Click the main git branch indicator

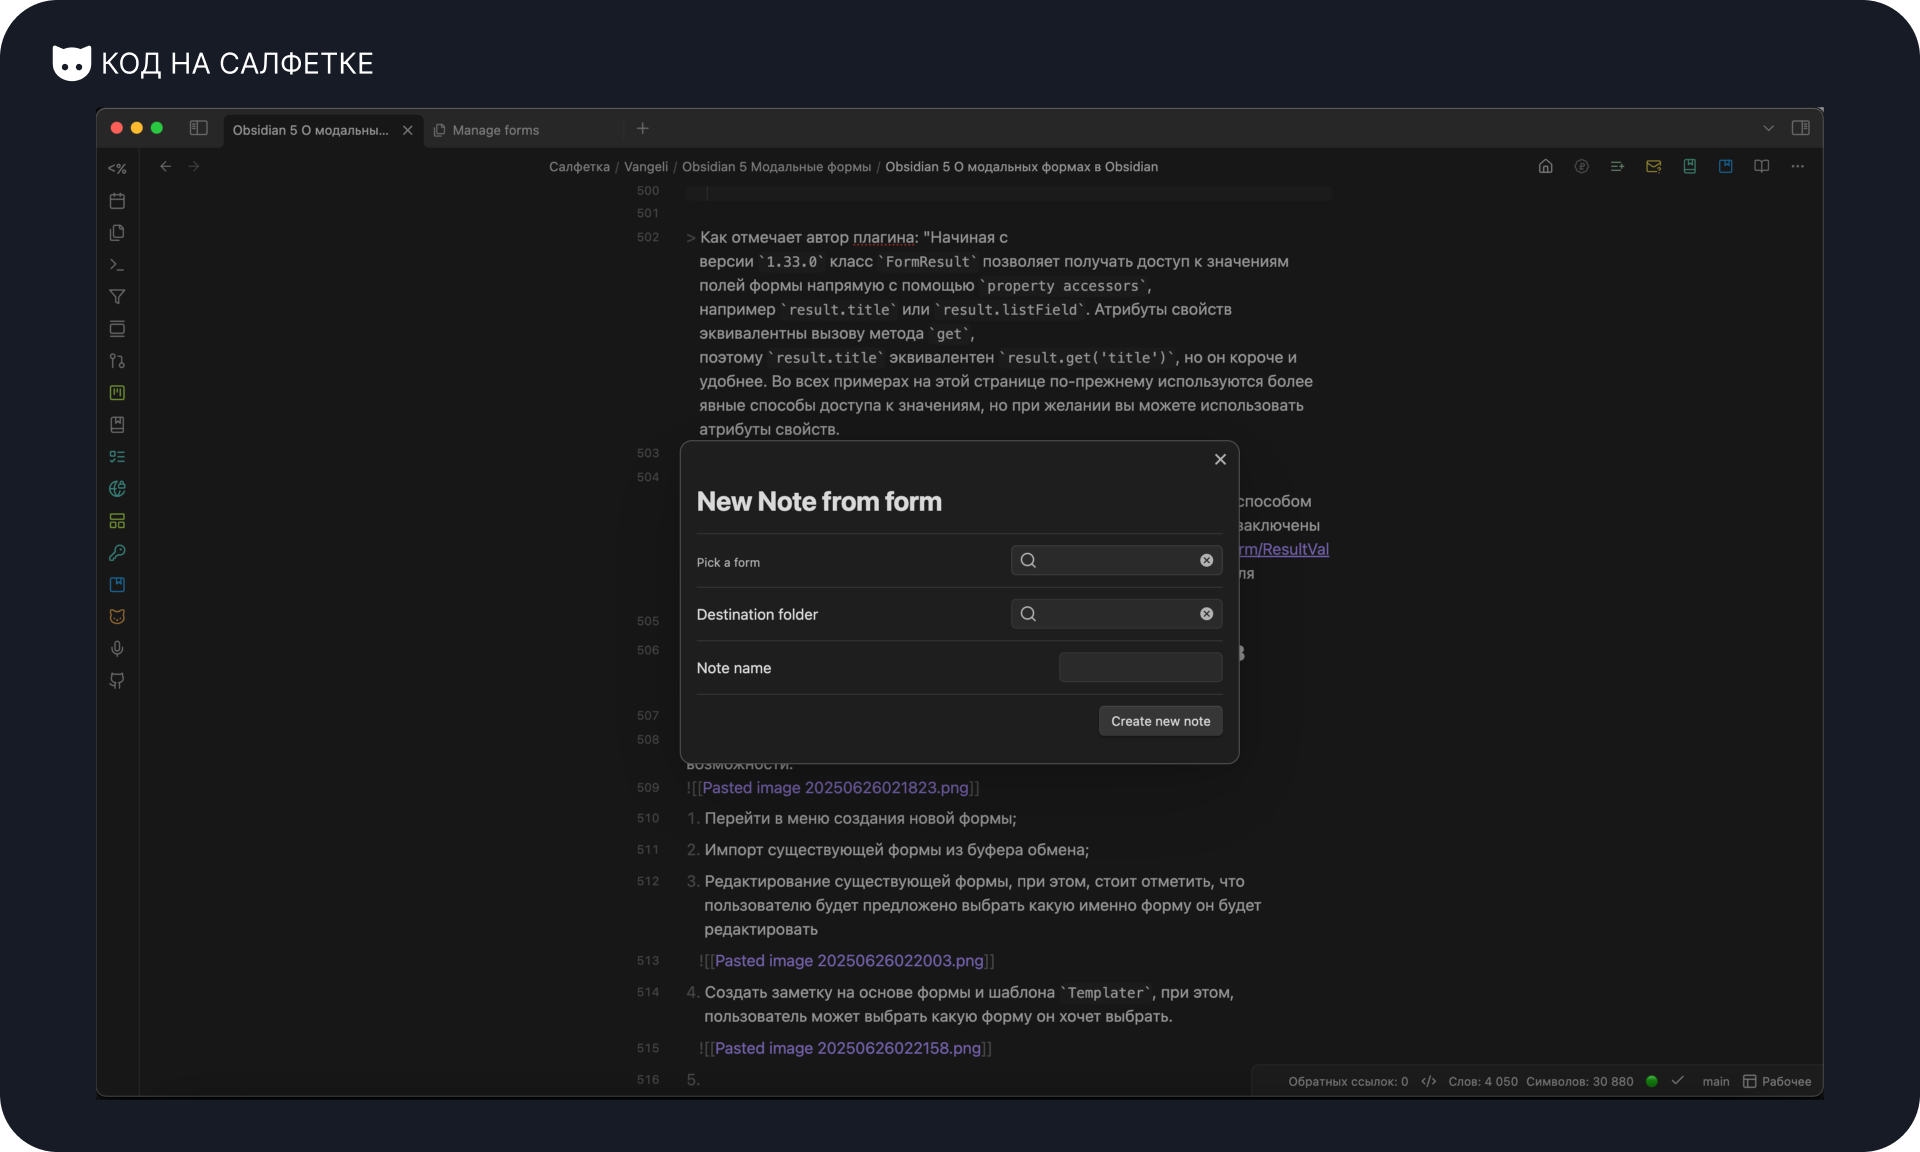click(1716, 1082)
